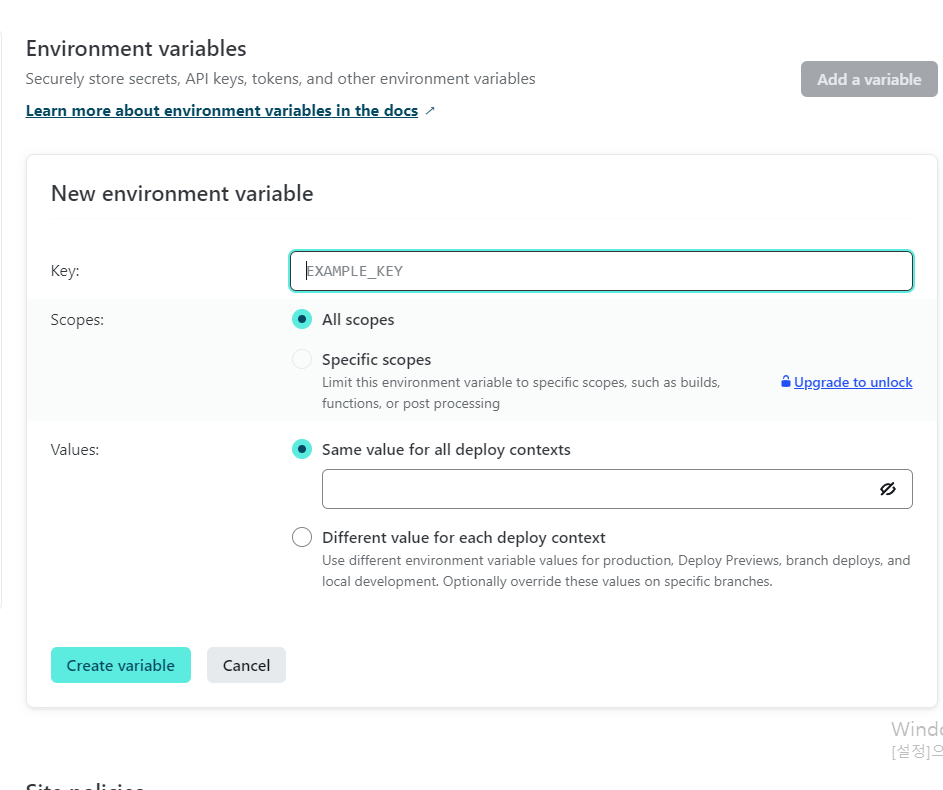Select Same value for all deploy contexts
943x790 pixels.
point(302,450)
